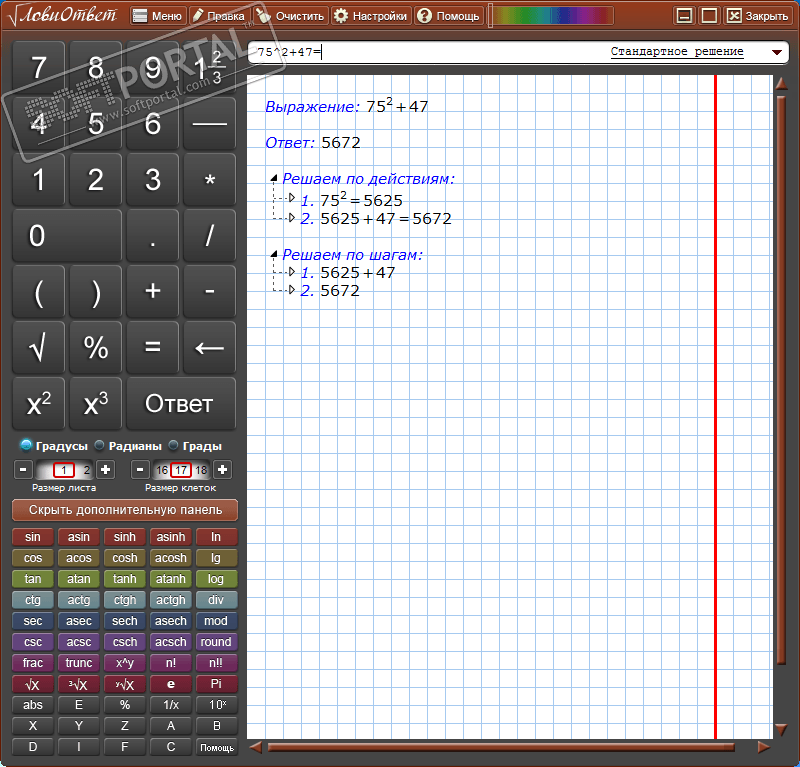Expand solution step 1: 5625+47
Screen dimensions: 800x767
(x=292, y=271)
